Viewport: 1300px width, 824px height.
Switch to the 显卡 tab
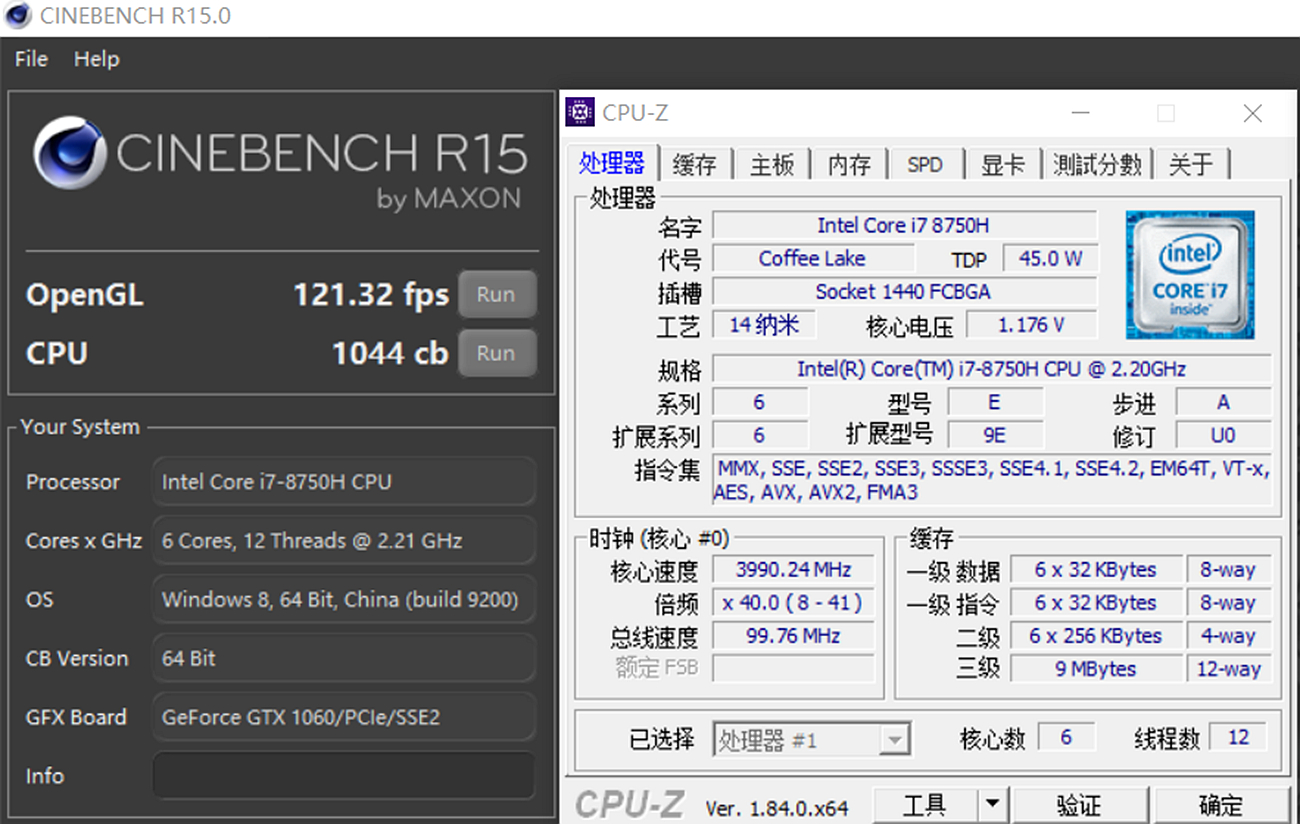(x=1002, y=165)
